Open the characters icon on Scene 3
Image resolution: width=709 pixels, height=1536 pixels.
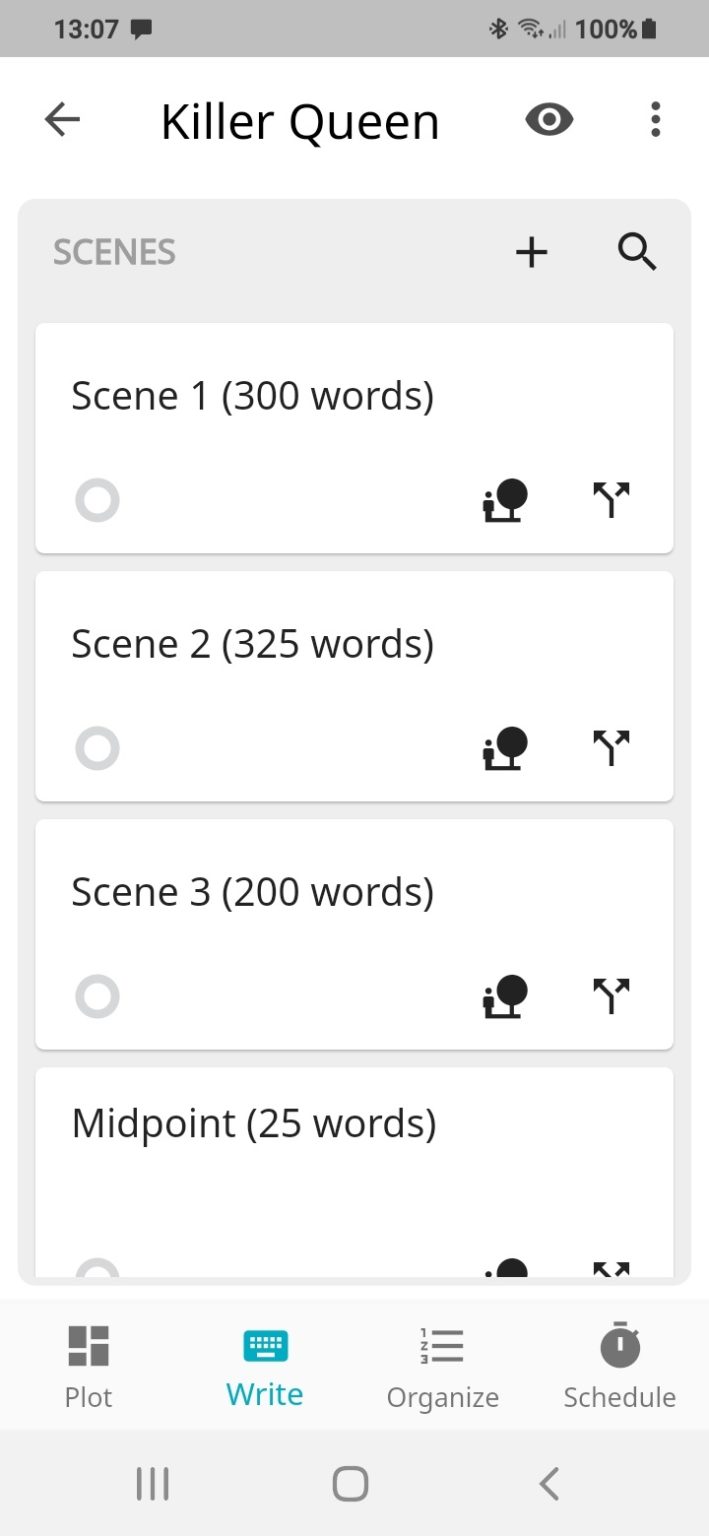pyautogui.click(x=504, y=996)
